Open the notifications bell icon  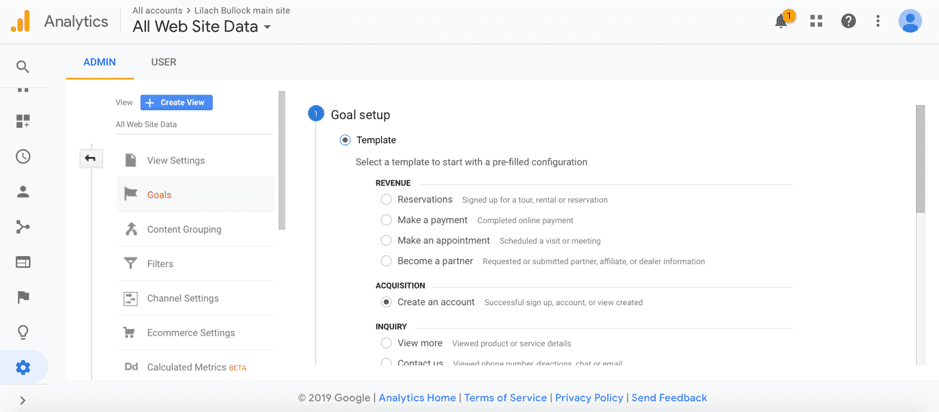(x=782, y=21)
